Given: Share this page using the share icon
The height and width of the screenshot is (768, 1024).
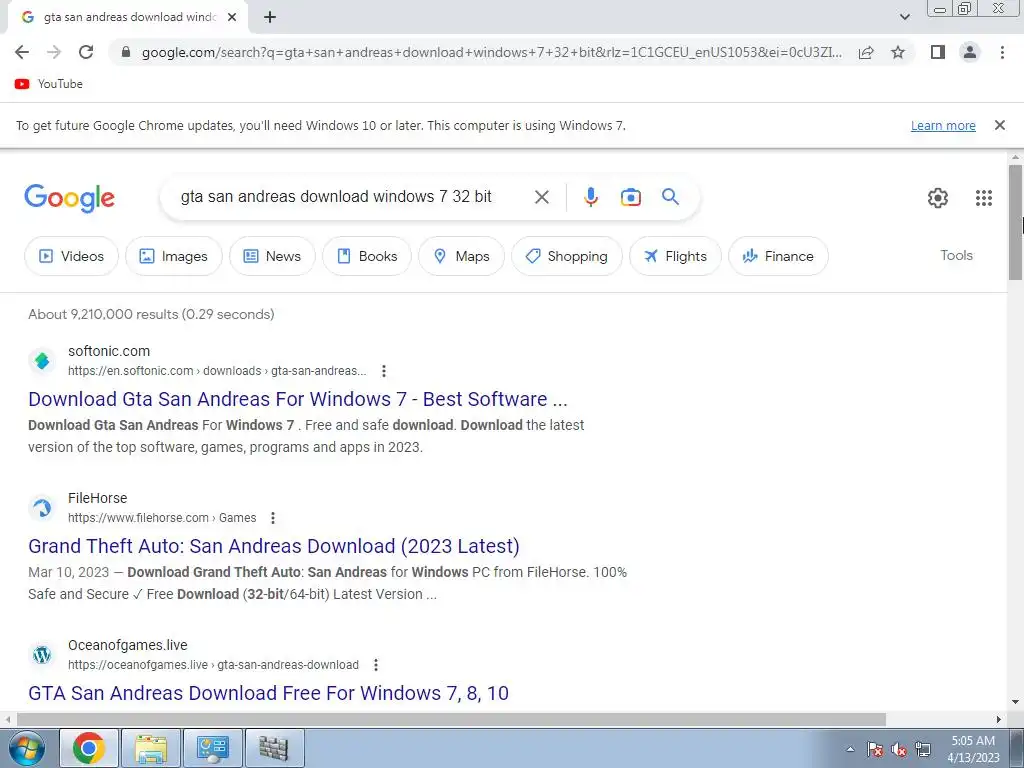Looking at the screenshot, I should 866,52.
